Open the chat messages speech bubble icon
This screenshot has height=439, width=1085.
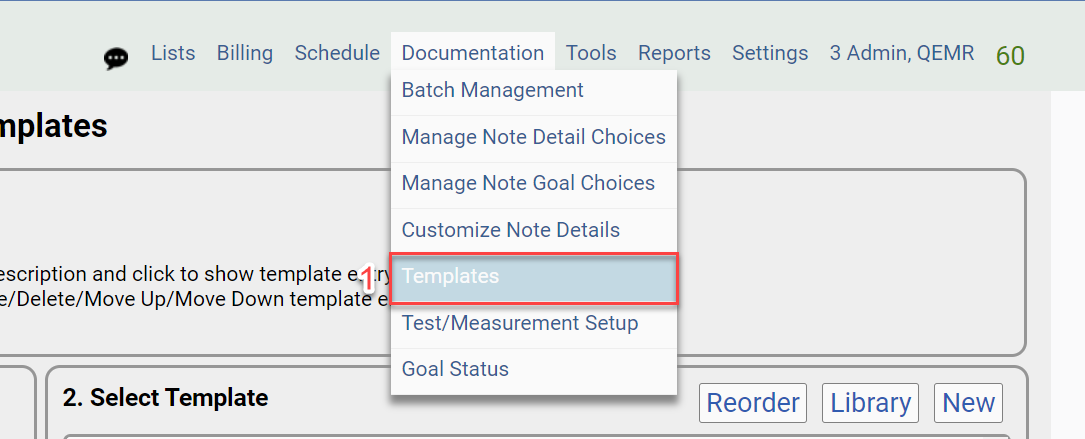(116, 58)
